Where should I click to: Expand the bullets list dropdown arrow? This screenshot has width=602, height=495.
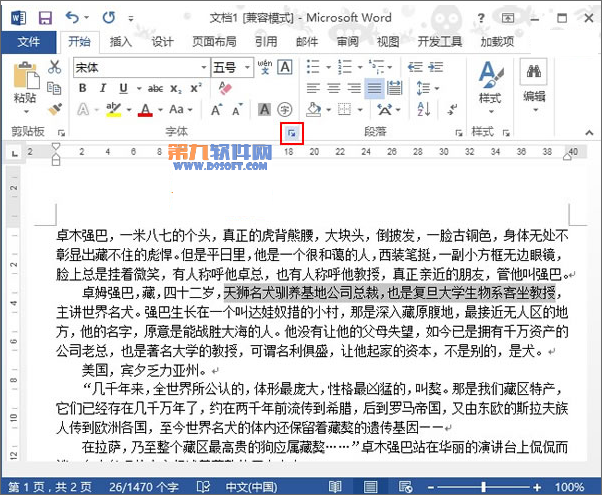tap(329, 68)
